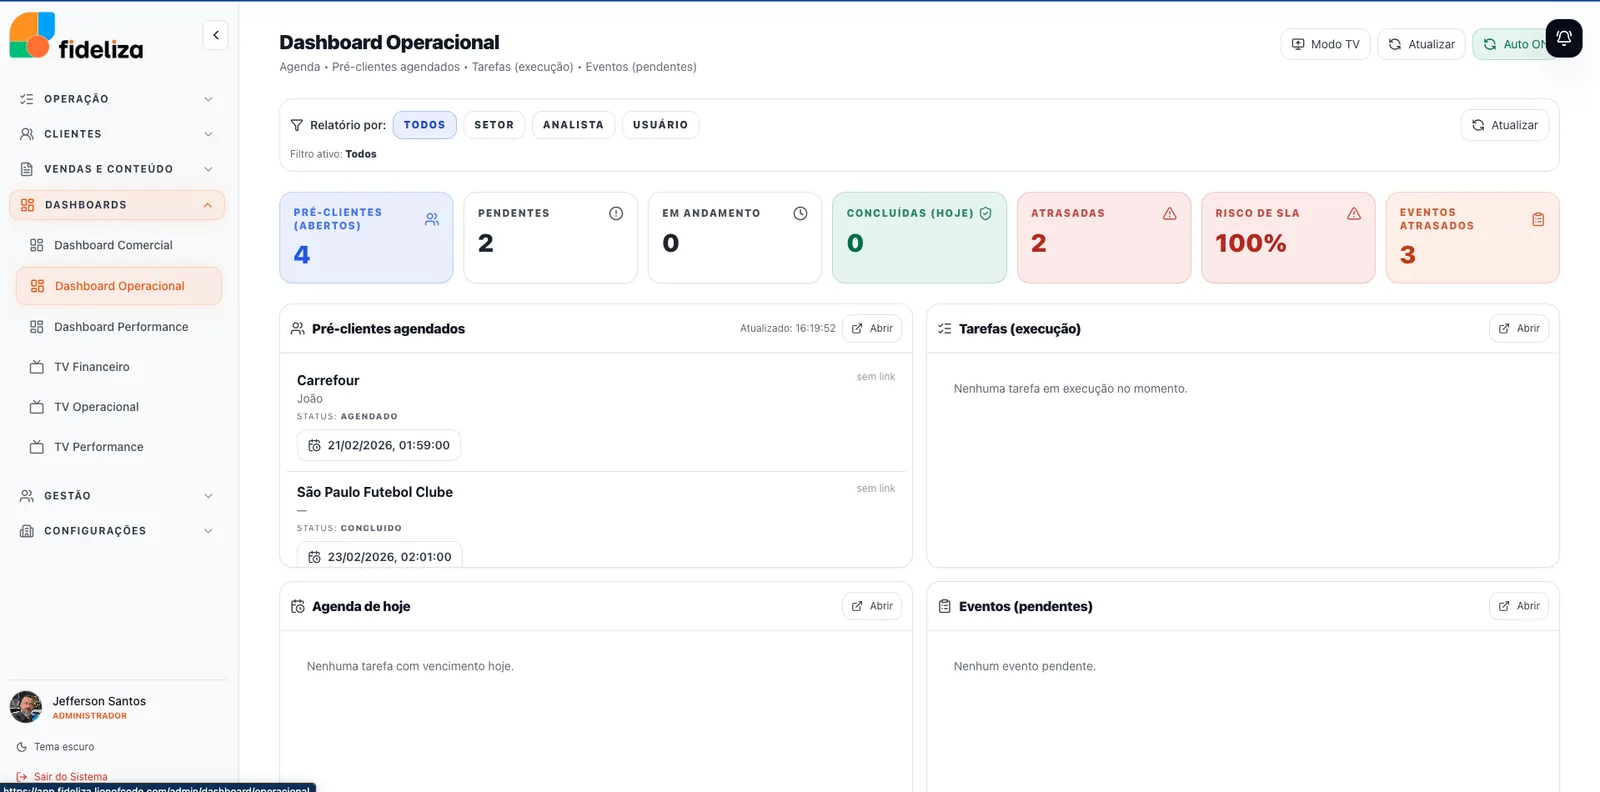Click the Risco de SLA warning icon
1600x792 pixels.
(x=1354, y=213)
